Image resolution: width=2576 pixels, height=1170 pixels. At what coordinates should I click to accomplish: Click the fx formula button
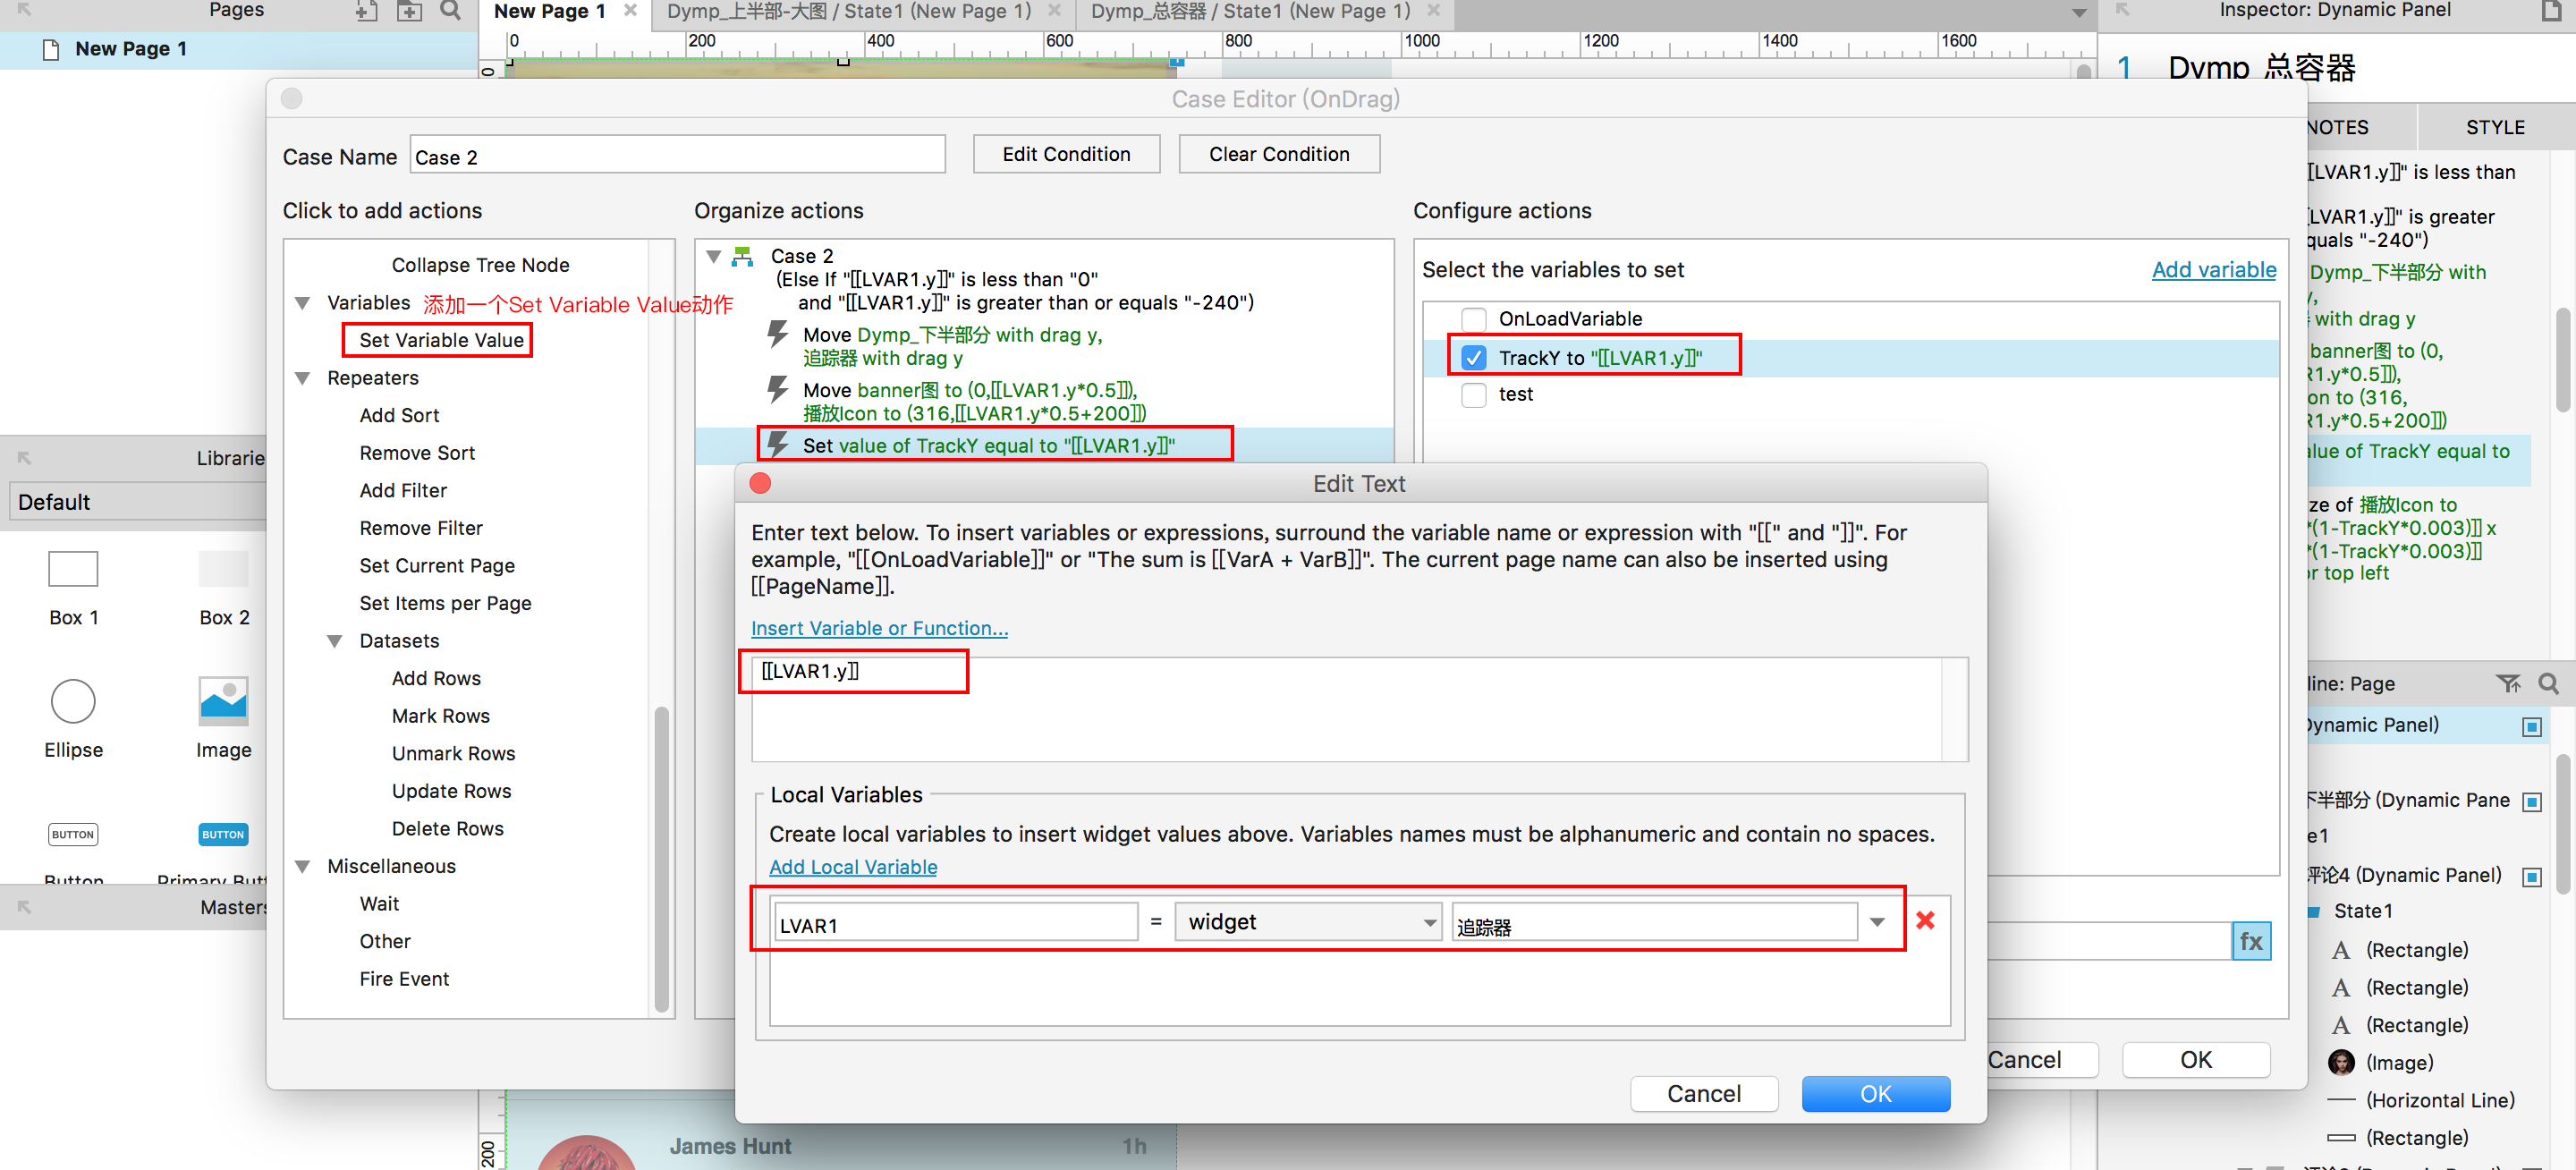click(x=2250, y=941)
